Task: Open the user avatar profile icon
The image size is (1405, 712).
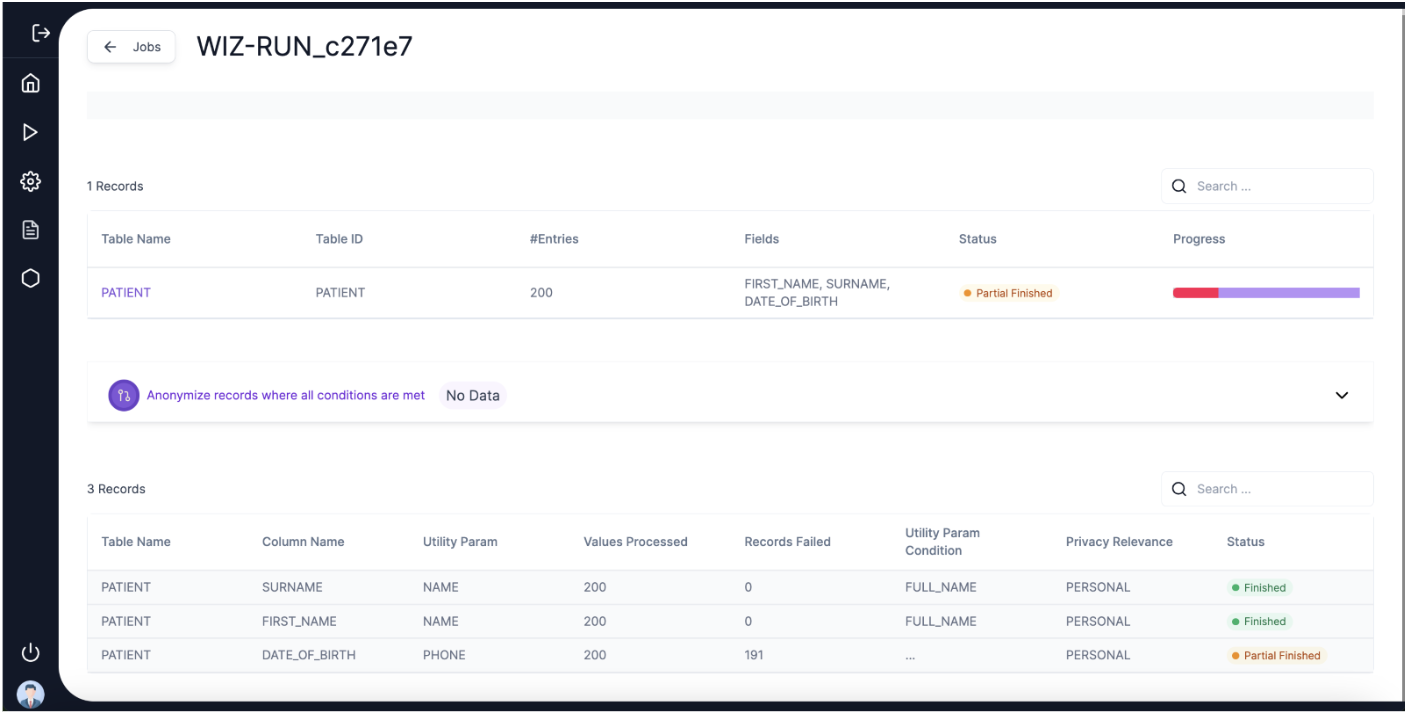Action: pos(30,693)
